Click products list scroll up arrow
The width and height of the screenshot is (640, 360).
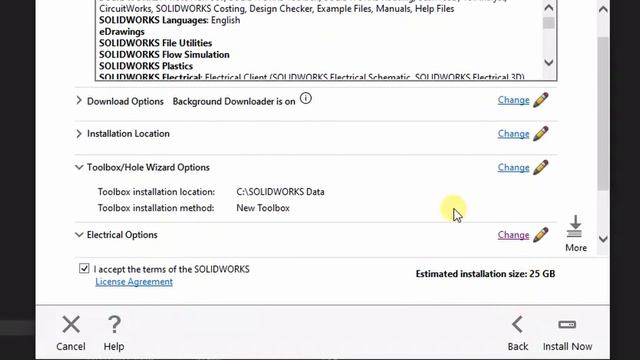[x=549, y=8]
